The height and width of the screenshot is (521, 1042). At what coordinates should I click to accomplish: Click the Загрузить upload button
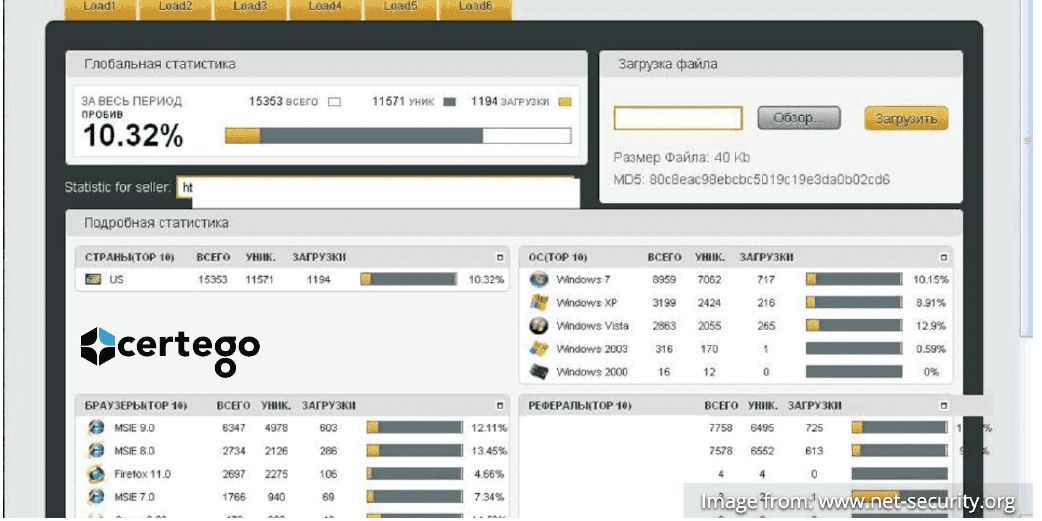906,119
